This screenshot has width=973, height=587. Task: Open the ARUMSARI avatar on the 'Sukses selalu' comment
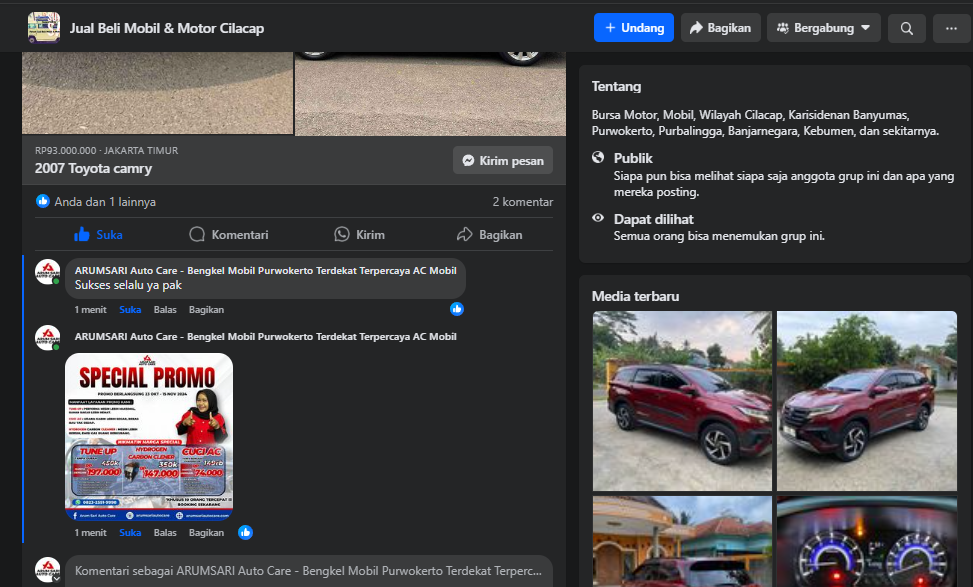tap(48, 272)
